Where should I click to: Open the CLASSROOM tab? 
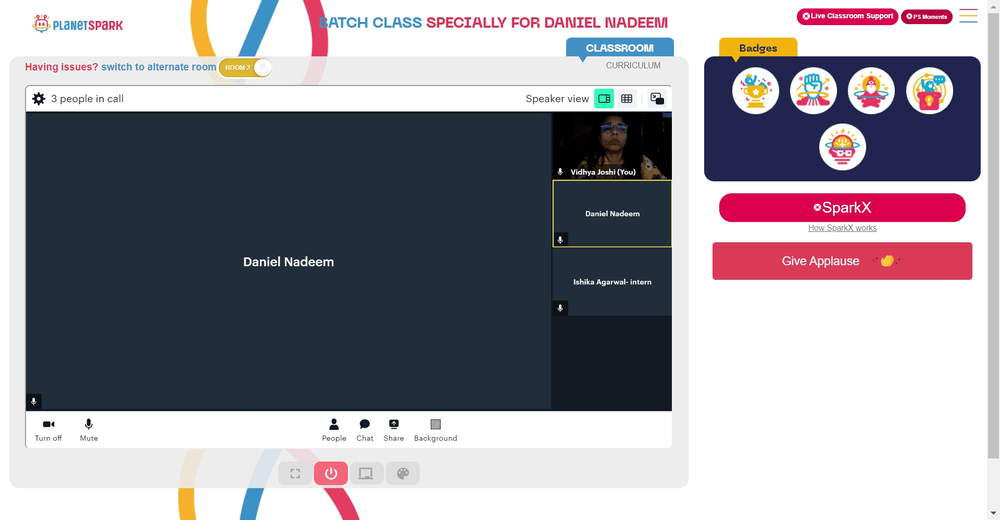[620, 48]
